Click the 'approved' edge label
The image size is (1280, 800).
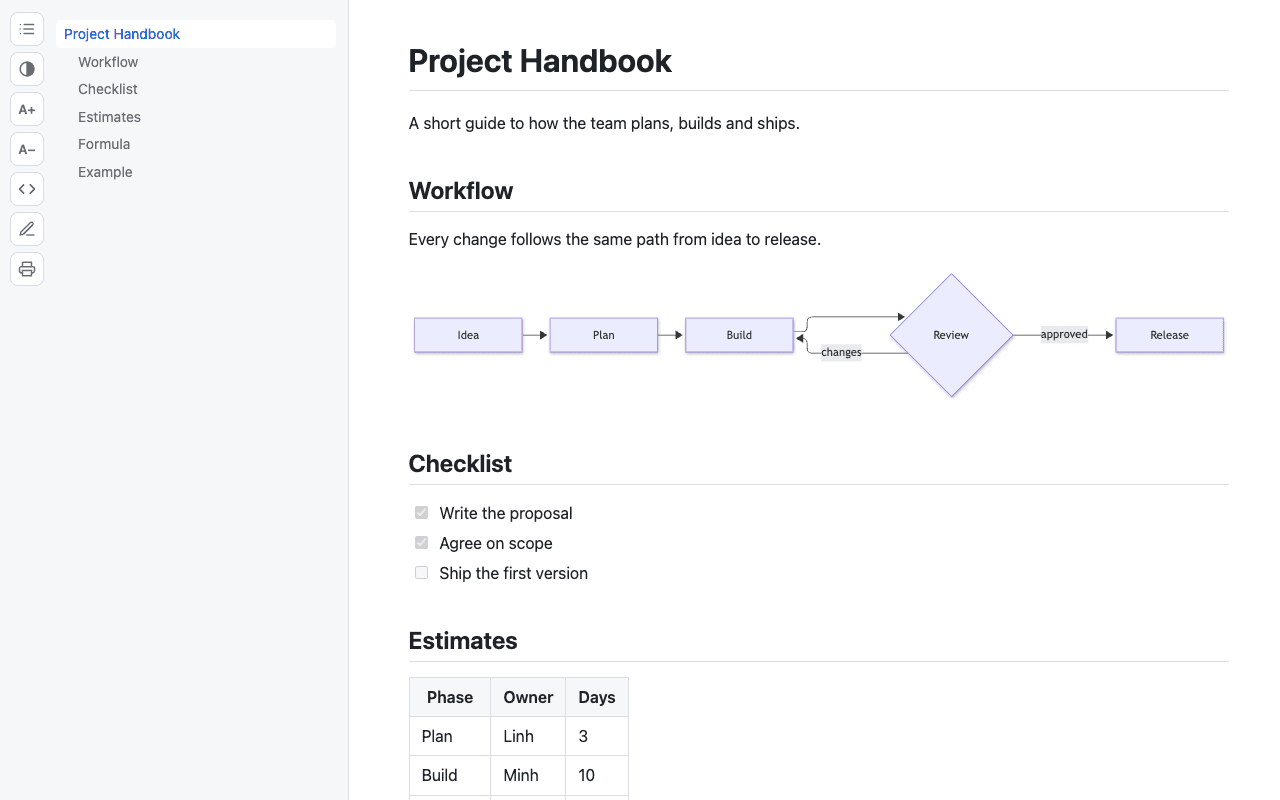click(x=1064, y=334)
